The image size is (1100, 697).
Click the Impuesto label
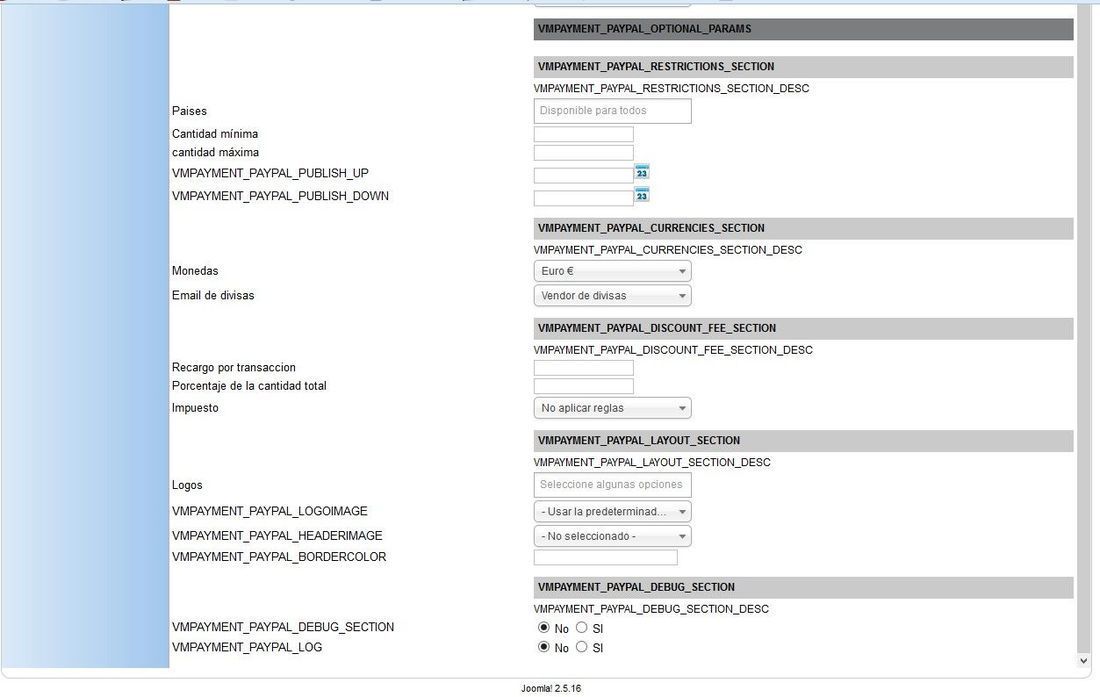(195, 407)
